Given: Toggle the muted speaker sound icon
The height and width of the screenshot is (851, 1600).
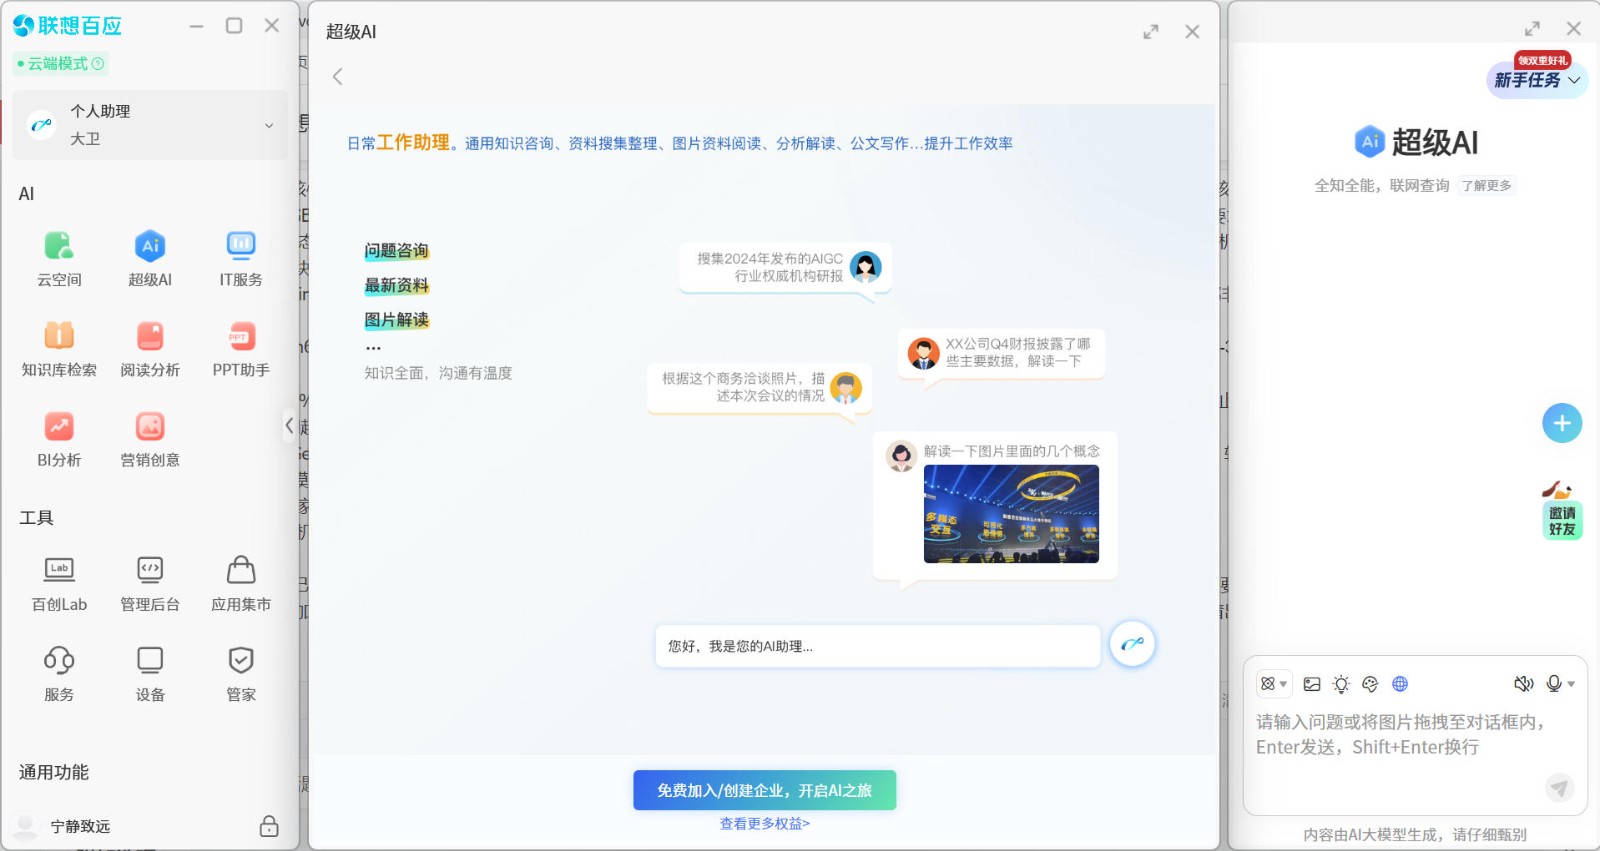Looking at the screenshot, I should click(x=1523, y=684).
